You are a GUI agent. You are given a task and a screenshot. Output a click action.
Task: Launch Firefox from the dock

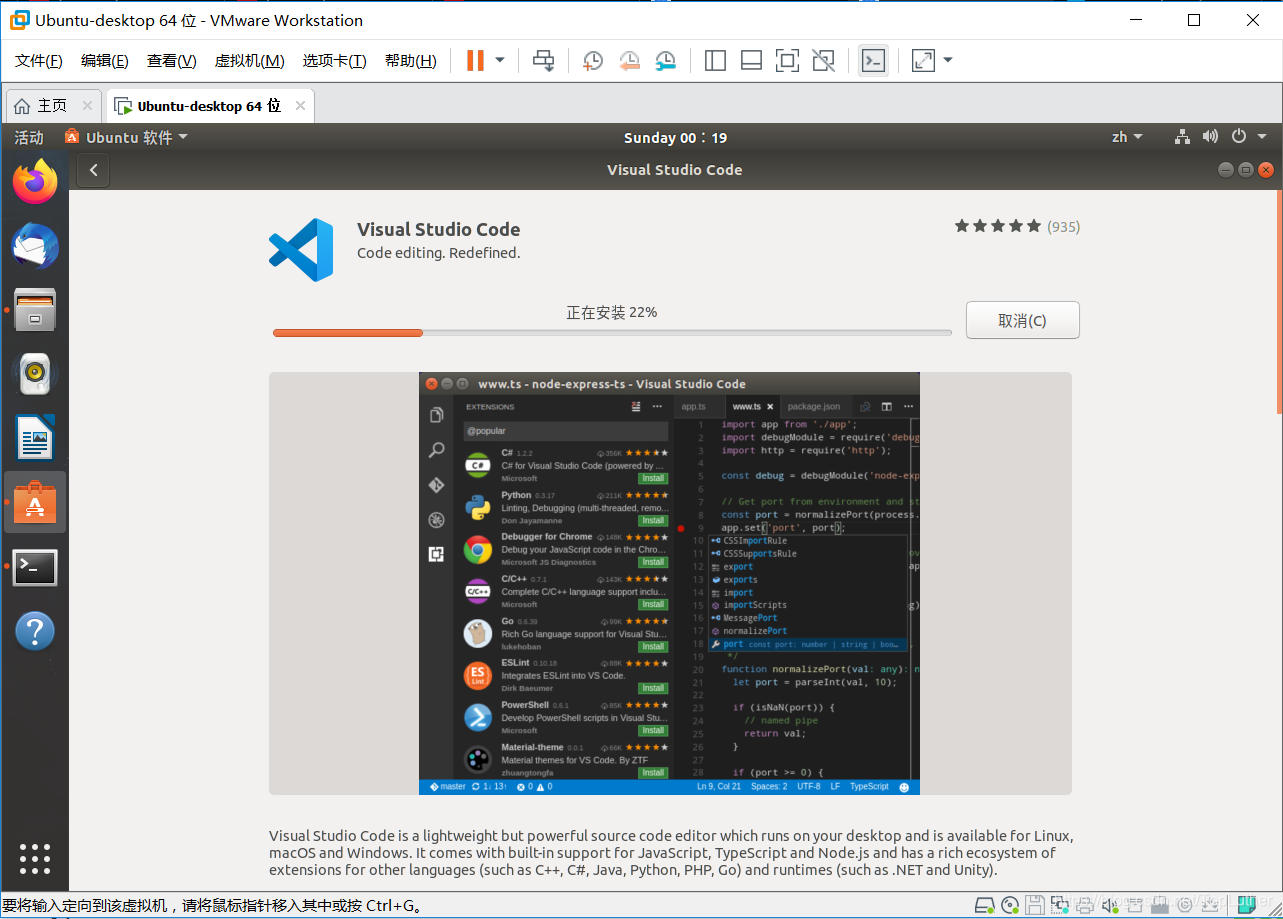pos(35,182)
